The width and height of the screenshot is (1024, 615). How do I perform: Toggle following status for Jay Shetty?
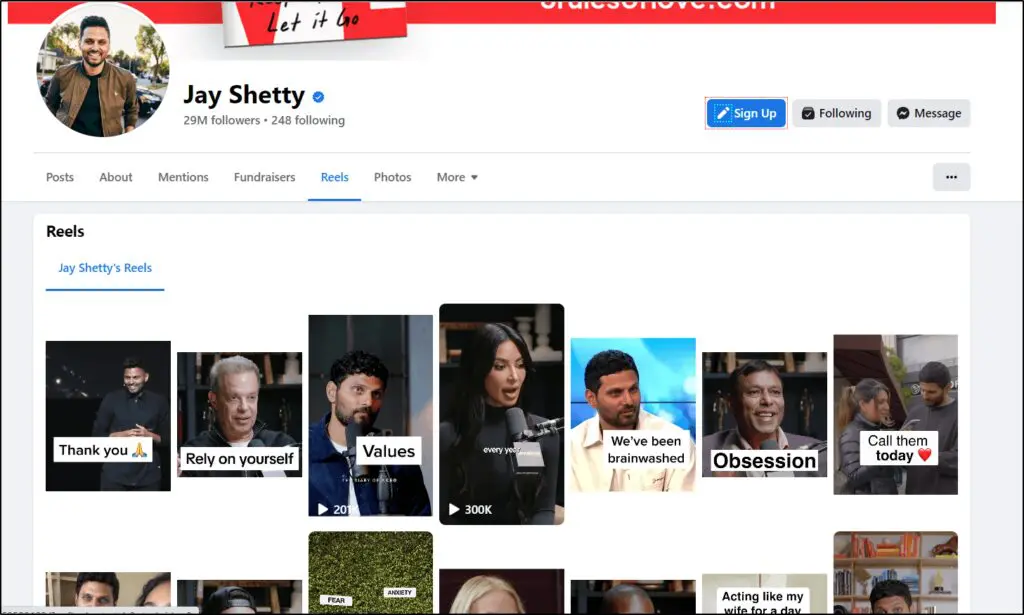pos(836,113)
